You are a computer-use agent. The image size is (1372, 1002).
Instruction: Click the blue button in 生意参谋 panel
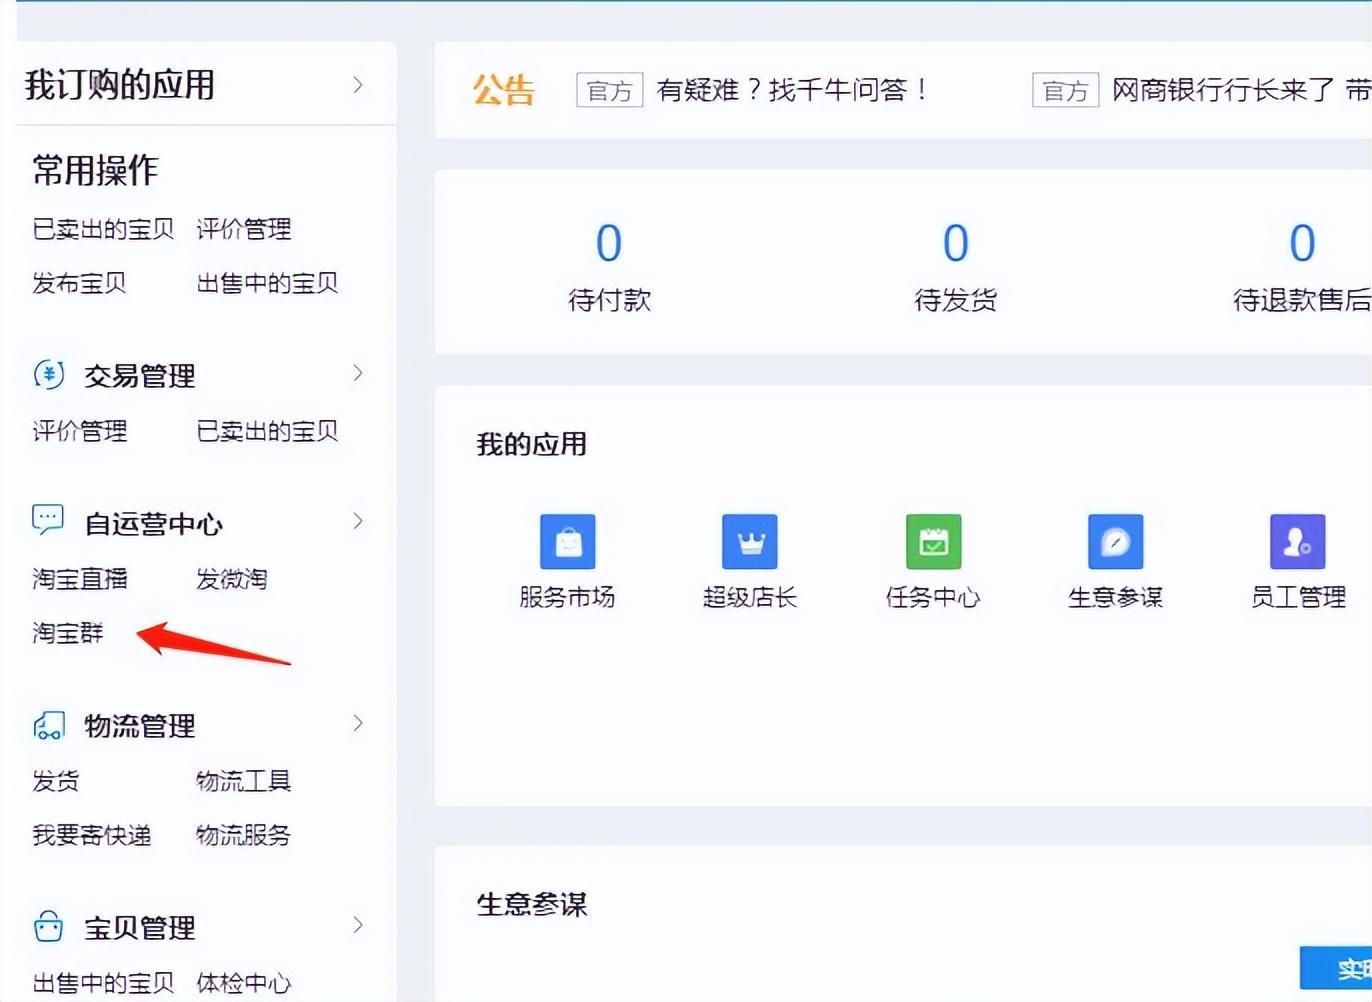click(x=1336, y=968)
